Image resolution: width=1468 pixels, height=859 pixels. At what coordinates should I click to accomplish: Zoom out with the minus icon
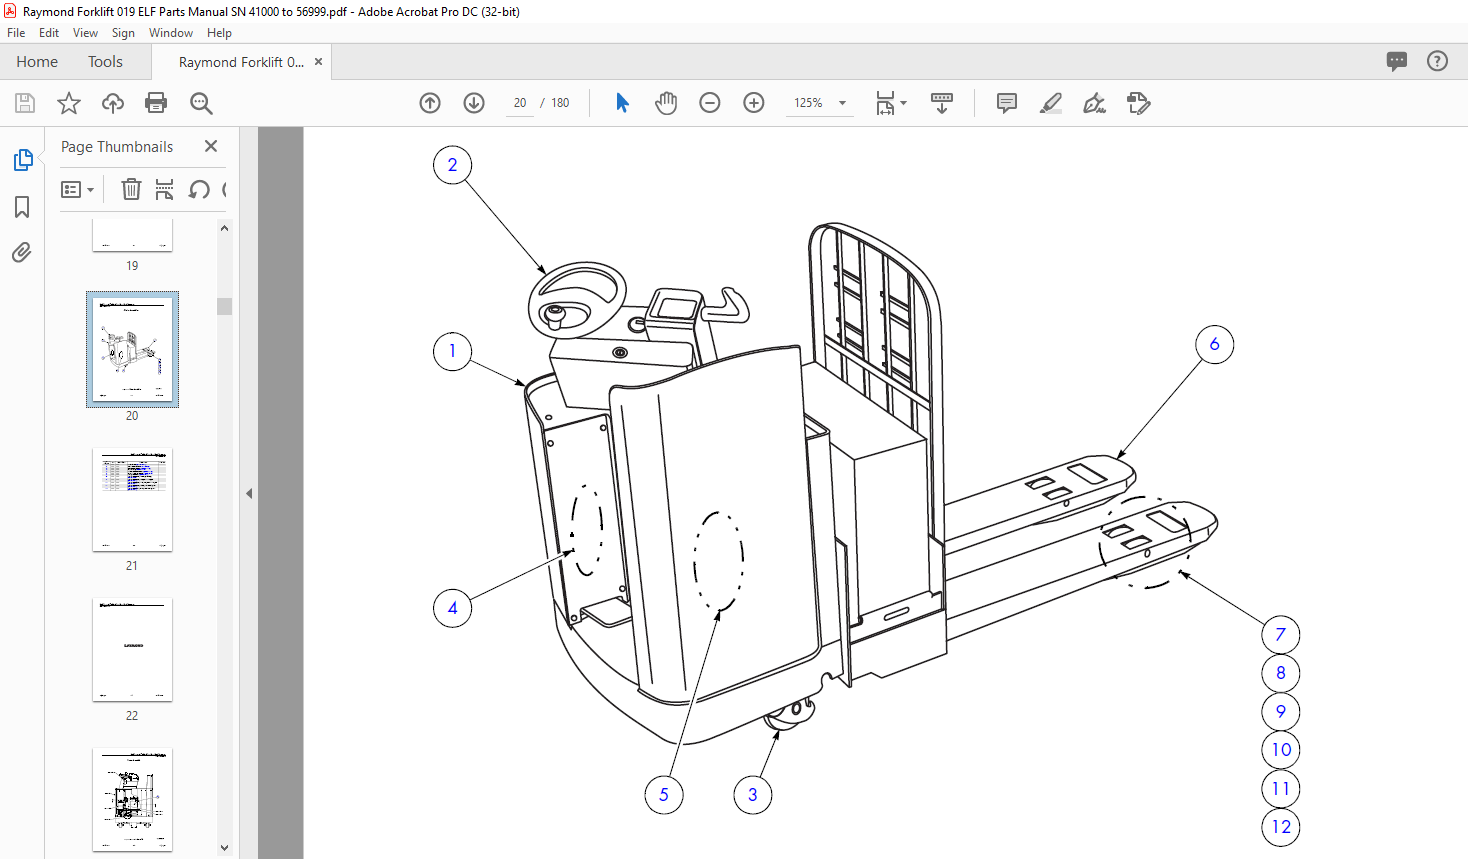click(x=710, y=103)
